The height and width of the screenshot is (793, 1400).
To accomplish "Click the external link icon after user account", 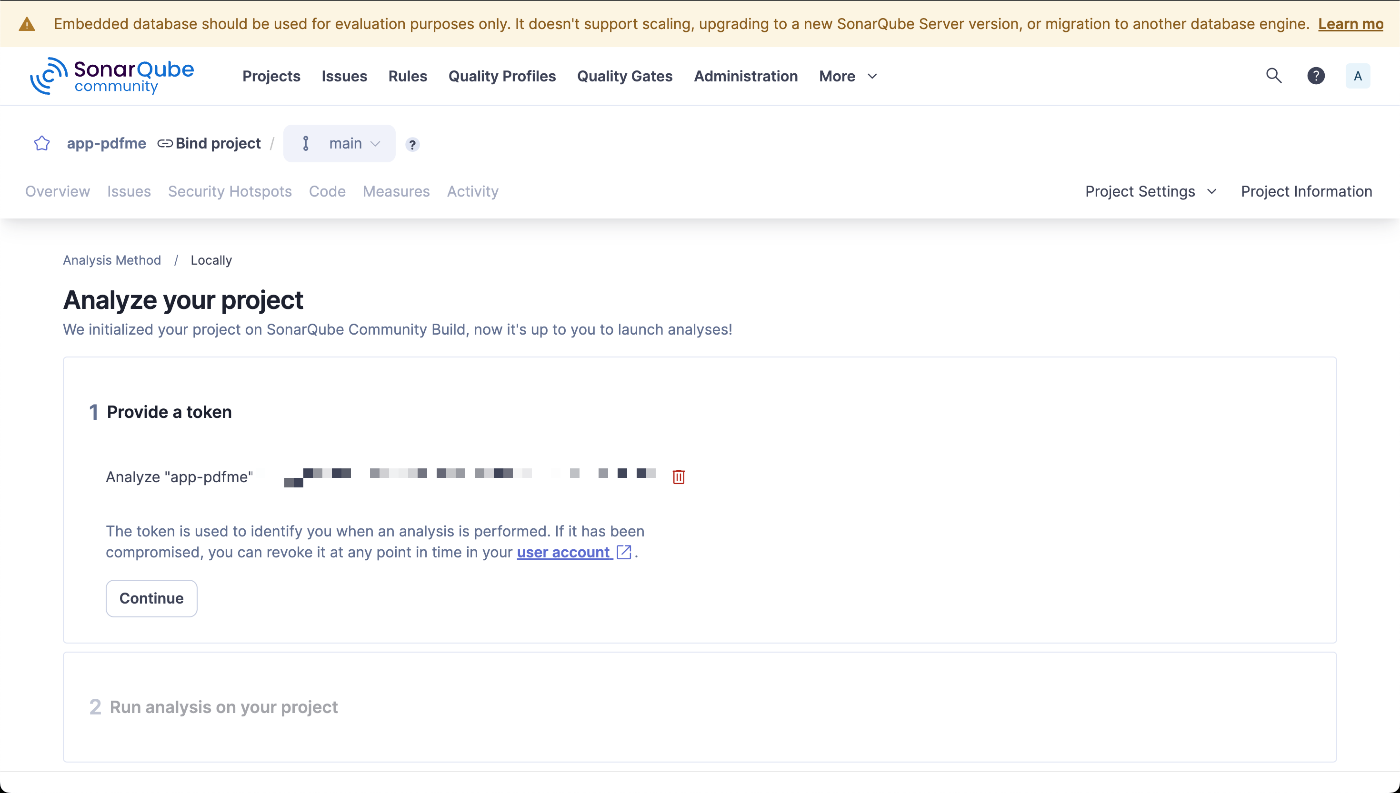I will click(x=624, y=552).
